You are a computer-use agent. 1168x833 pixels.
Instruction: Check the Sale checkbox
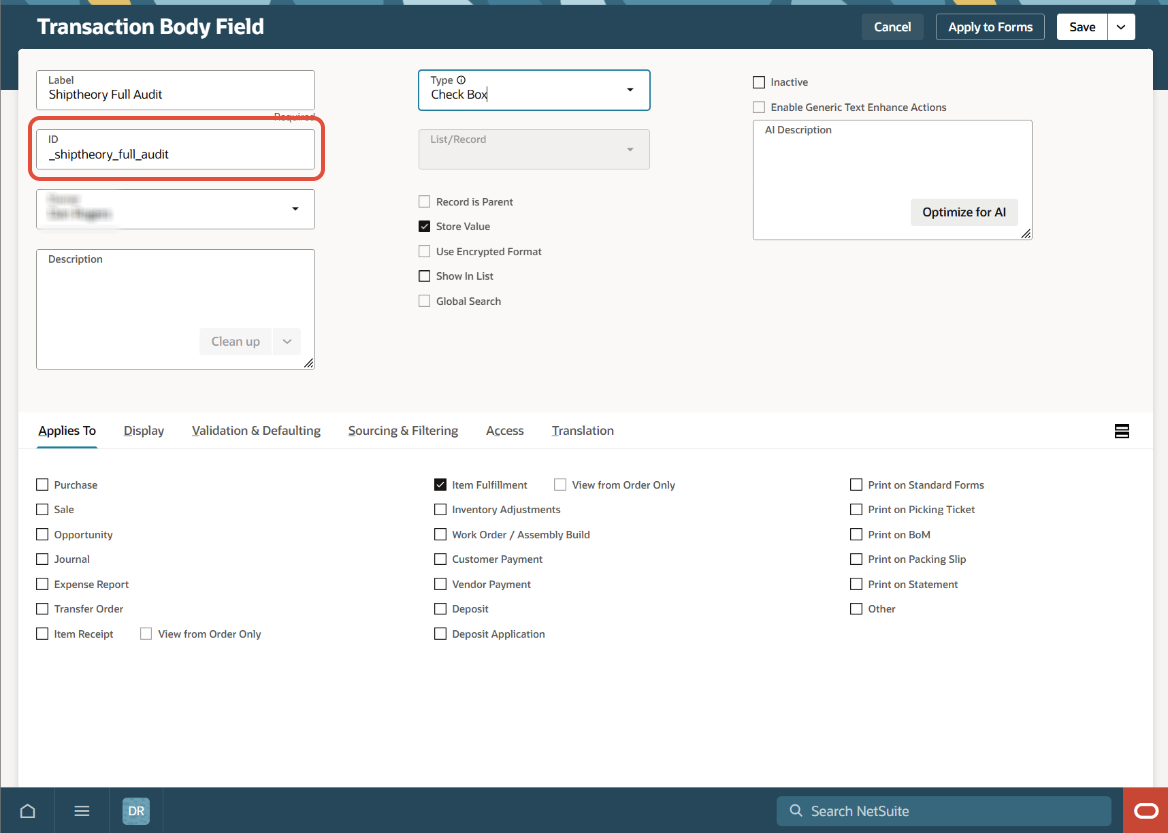42,510
